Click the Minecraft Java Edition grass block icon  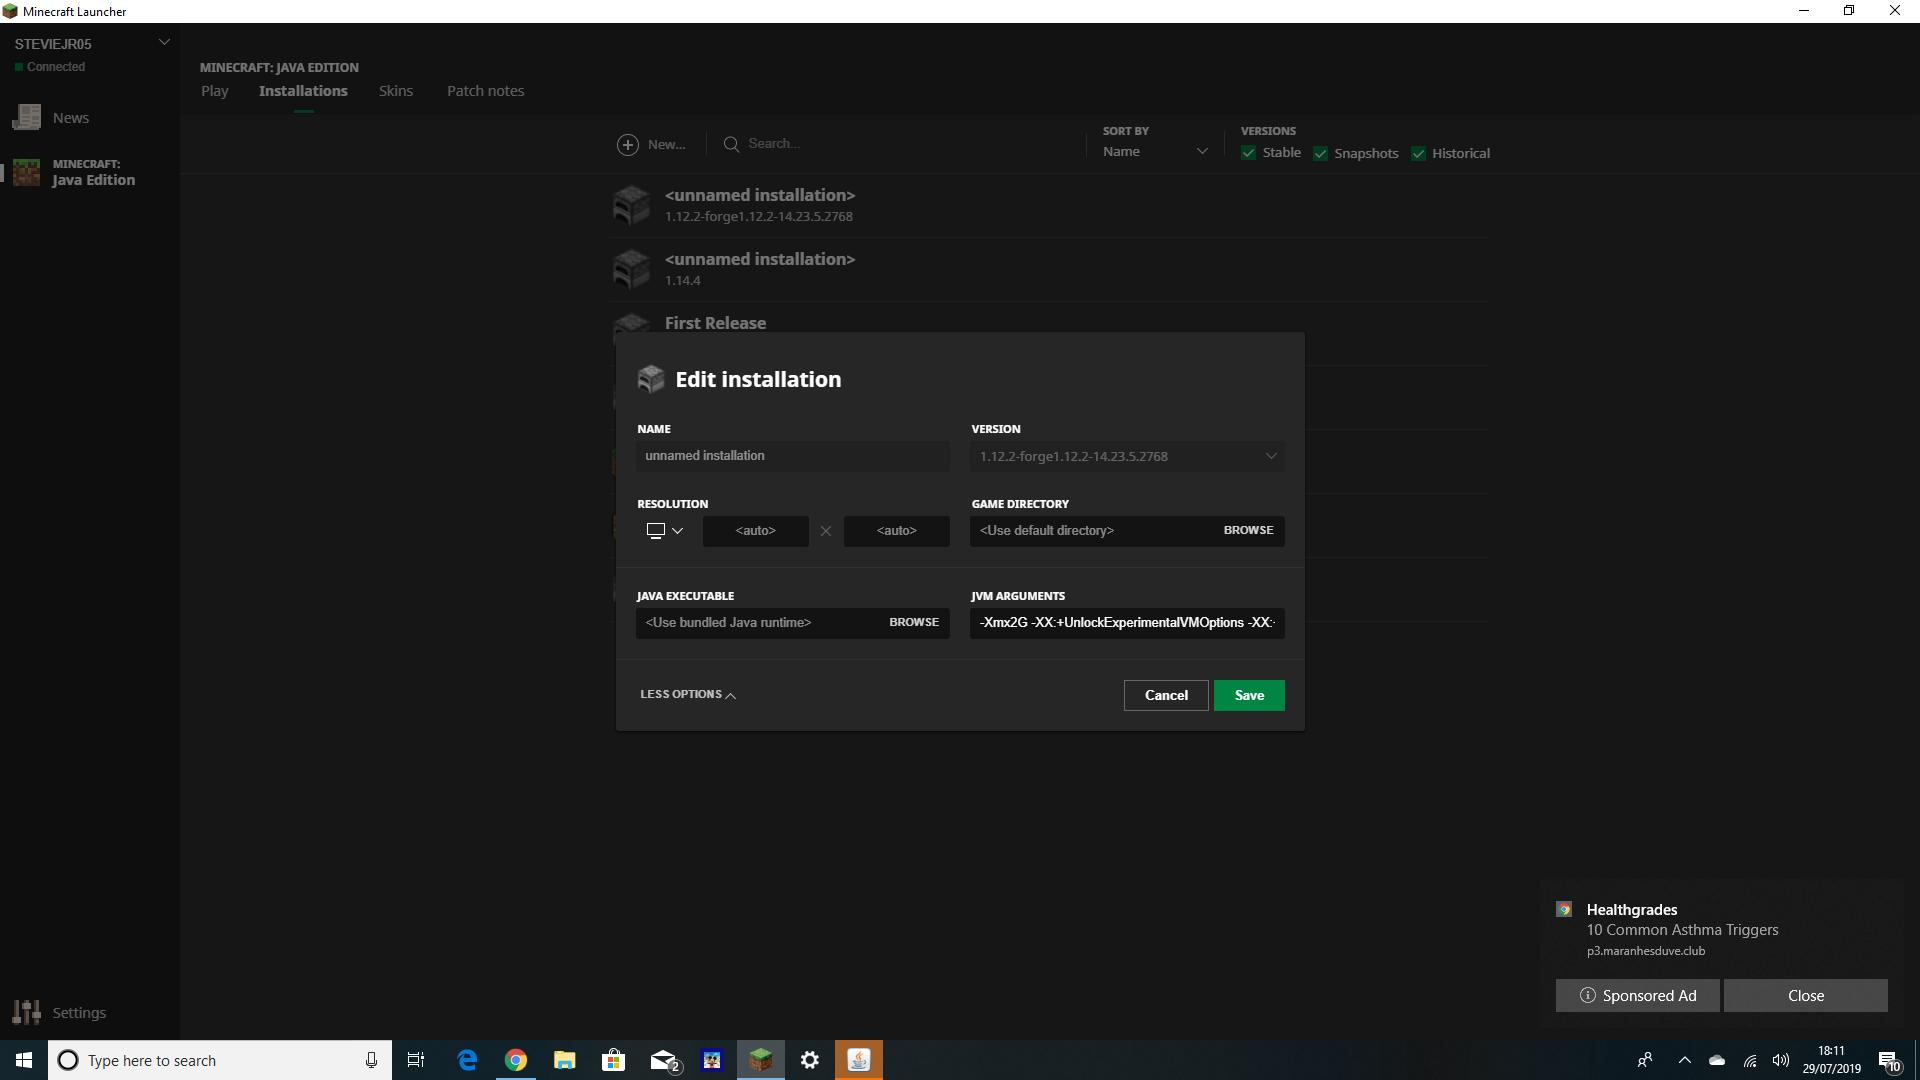[27, 172]
